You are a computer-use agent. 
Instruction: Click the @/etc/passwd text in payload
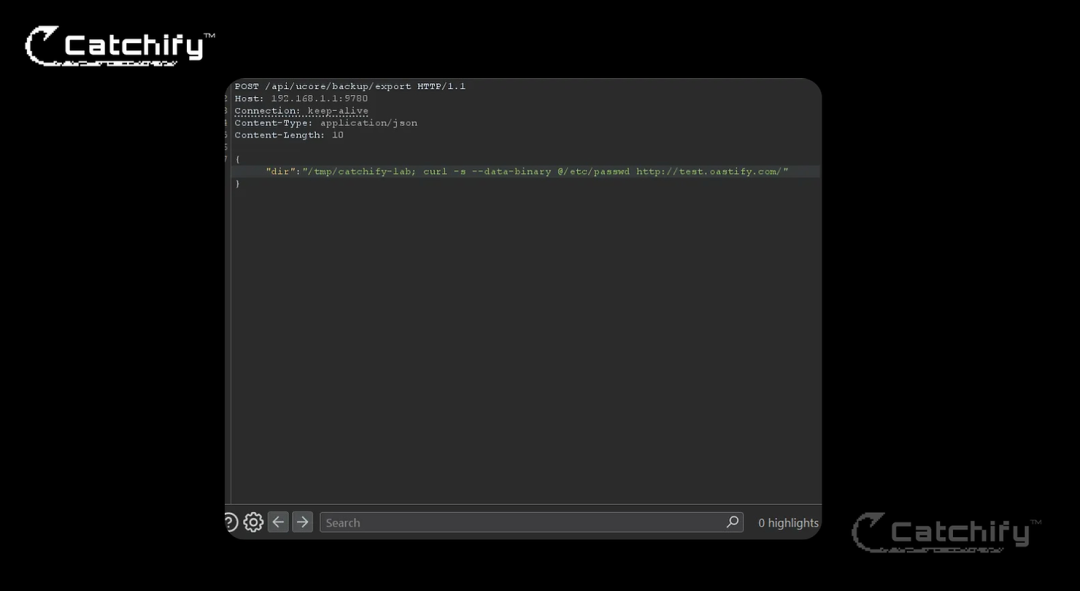(593, 172)
